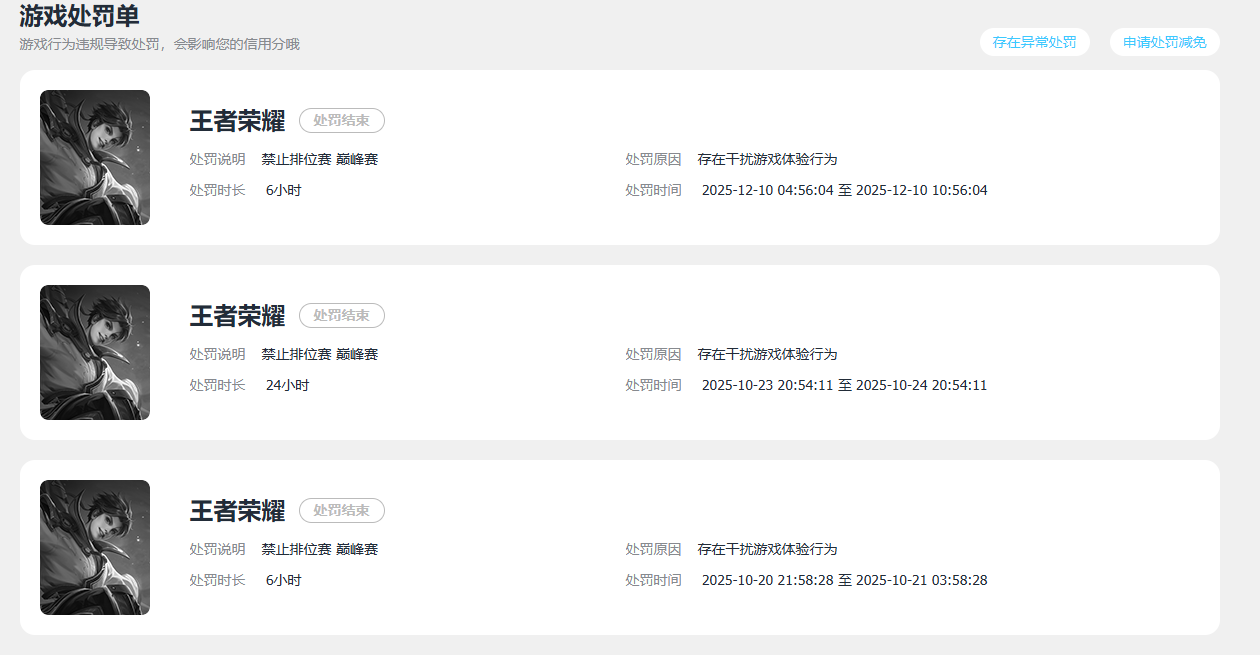Click the 存在异常处罚 button
Image resolution: width=1260 pixels, height=655 pixels.
(1034, 42)
